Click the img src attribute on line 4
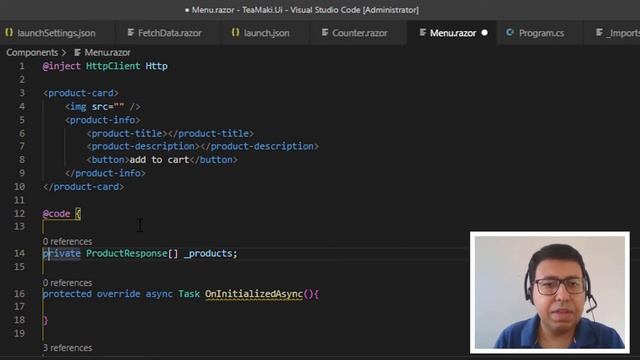The image size is (640, 360). tap(108, 107)
